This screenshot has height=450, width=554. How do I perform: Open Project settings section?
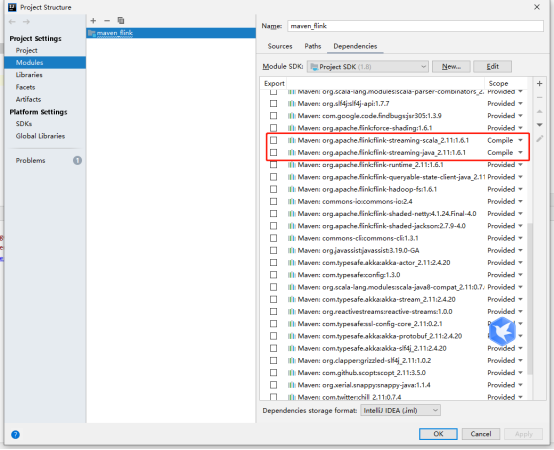(x=26, y=51)
